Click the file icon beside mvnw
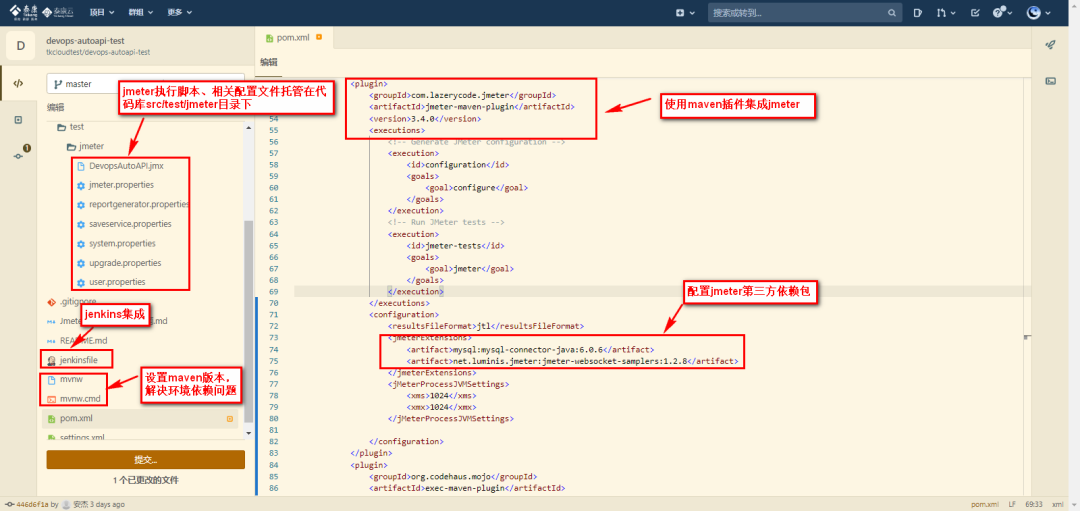The image size is (1080, 511). (51, 379)
